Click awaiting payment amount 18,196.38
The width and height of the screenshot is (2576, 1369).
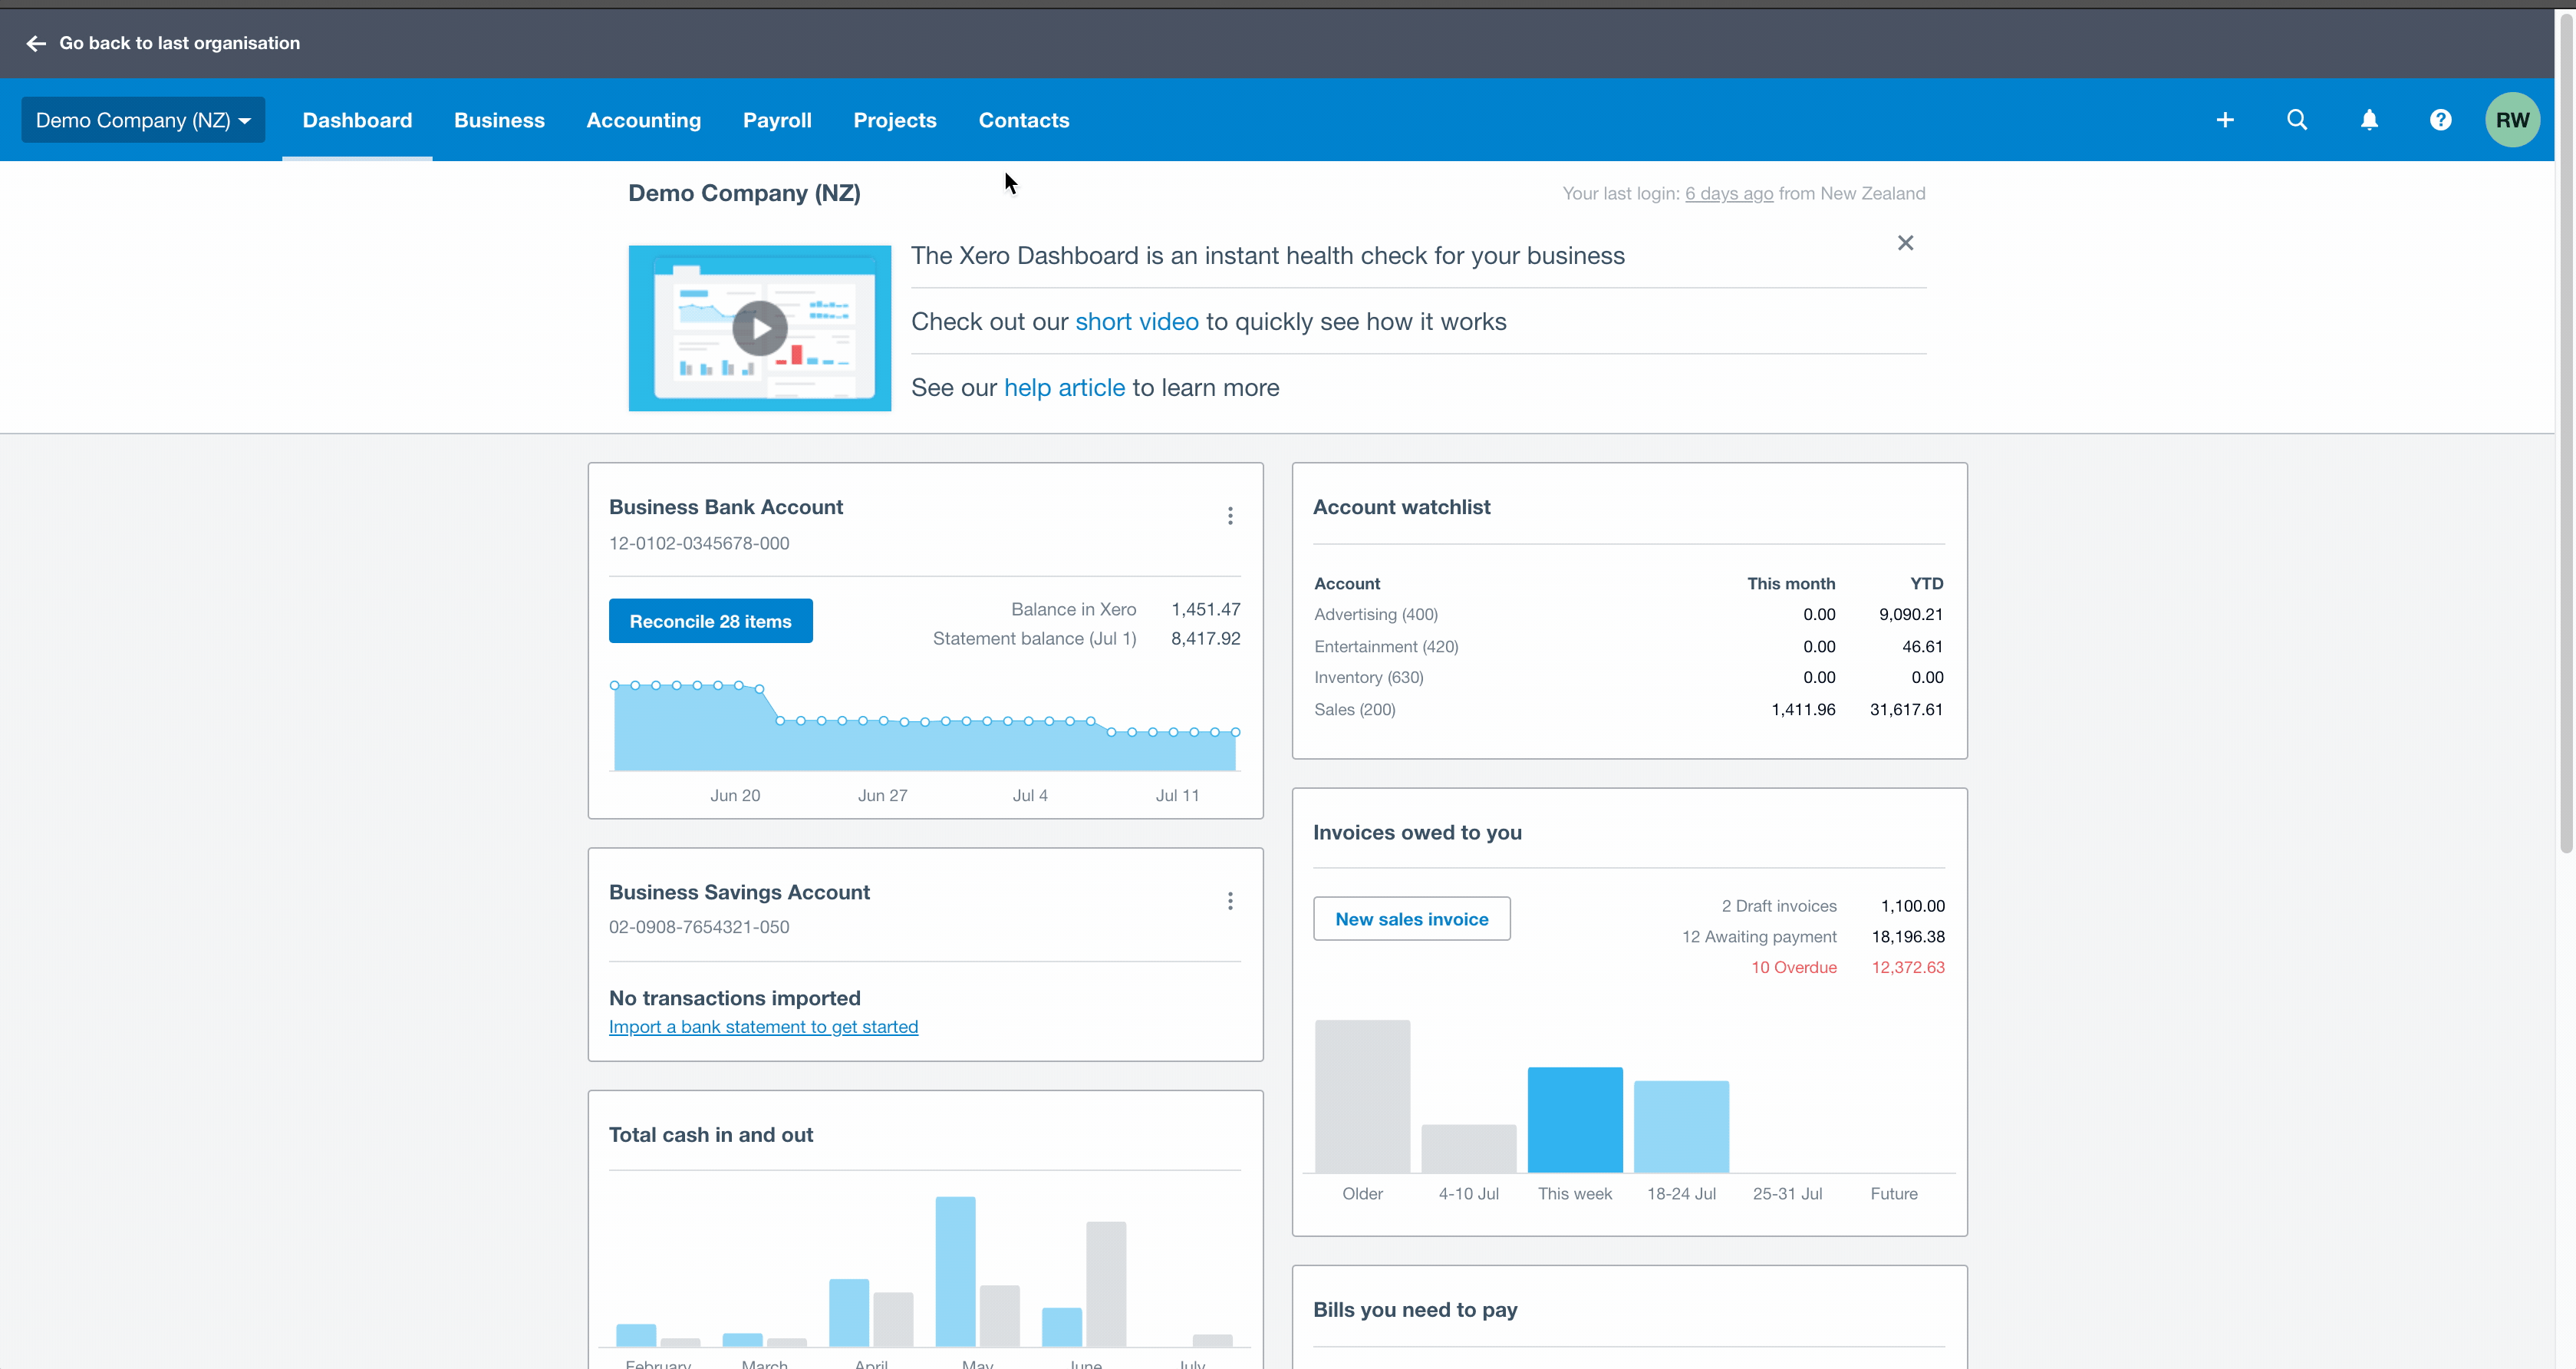click(x=1908, y=937)
